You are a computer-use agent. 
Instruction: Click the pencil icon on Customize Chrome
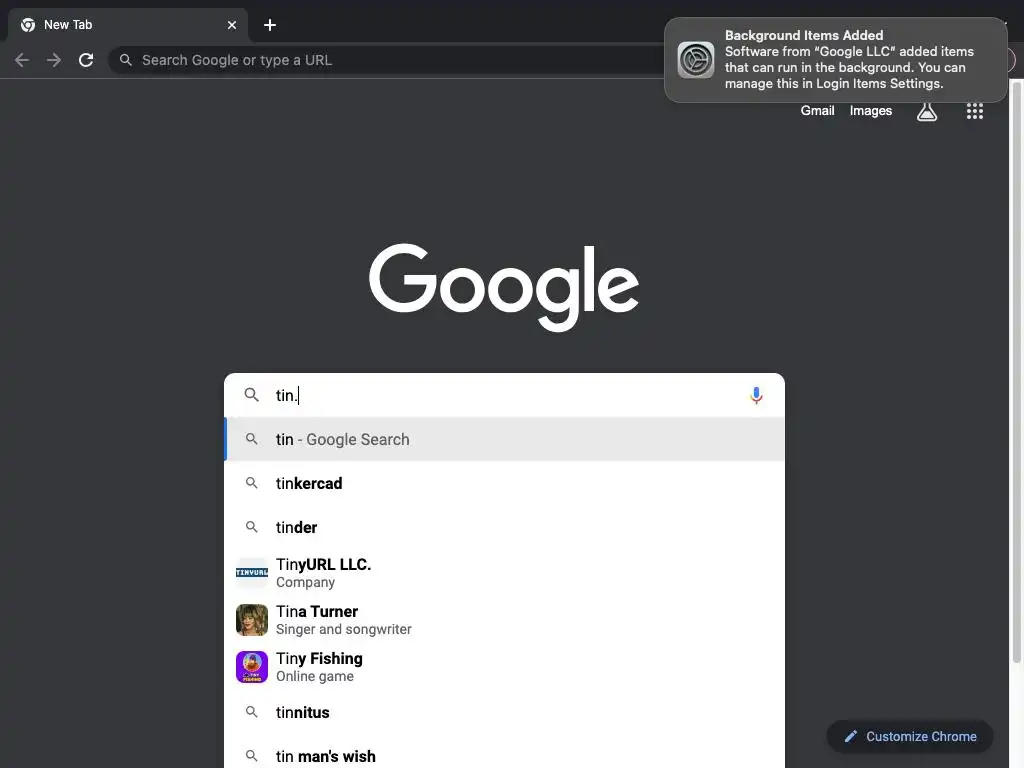pyautogui.click(x=850, y=736)
